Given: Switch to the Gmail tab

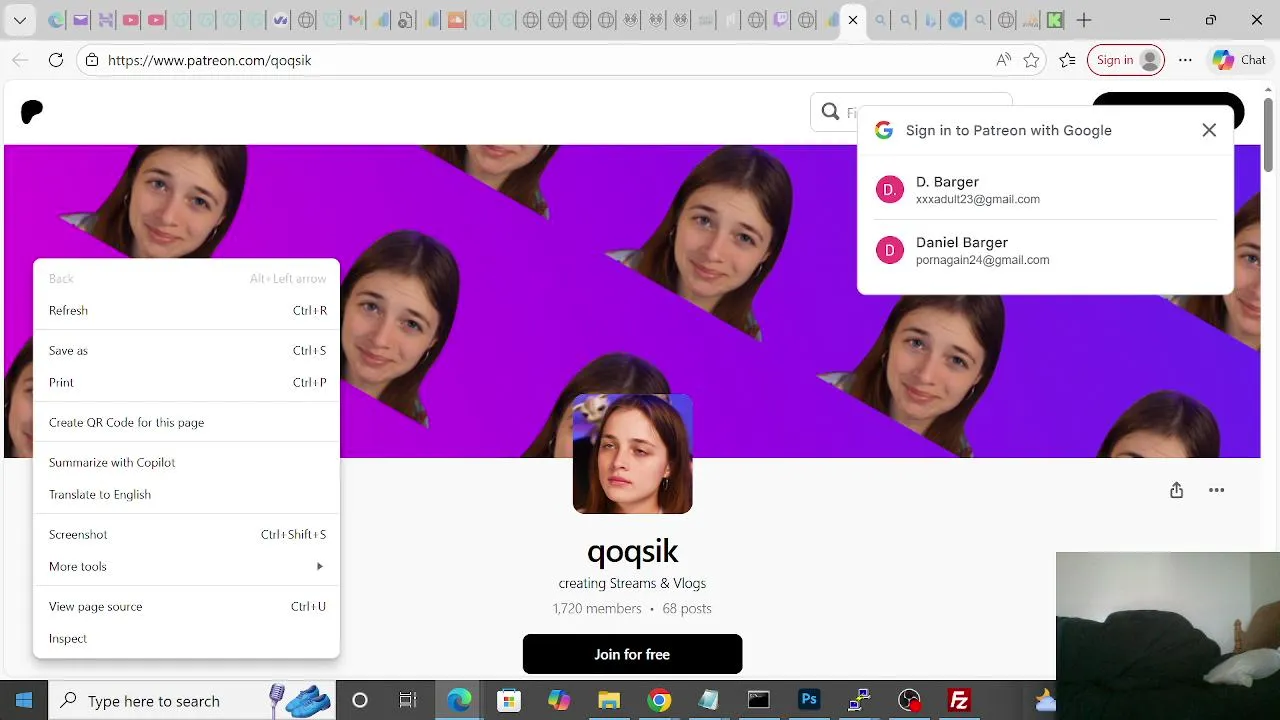Looking at the screenshot, I should (x=355, y=20).
